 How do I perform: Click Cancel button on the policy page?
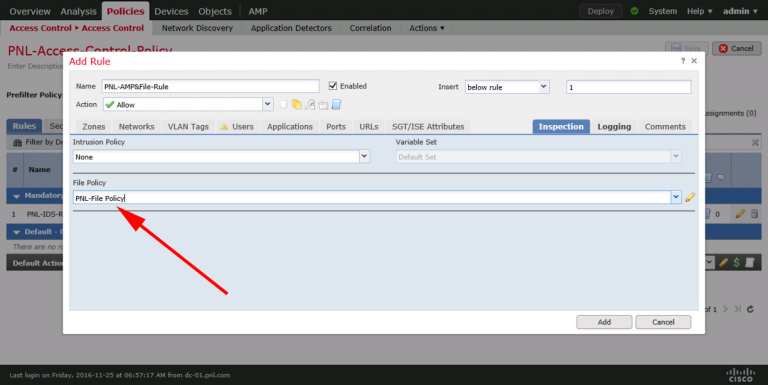click(x=736, y=48)
